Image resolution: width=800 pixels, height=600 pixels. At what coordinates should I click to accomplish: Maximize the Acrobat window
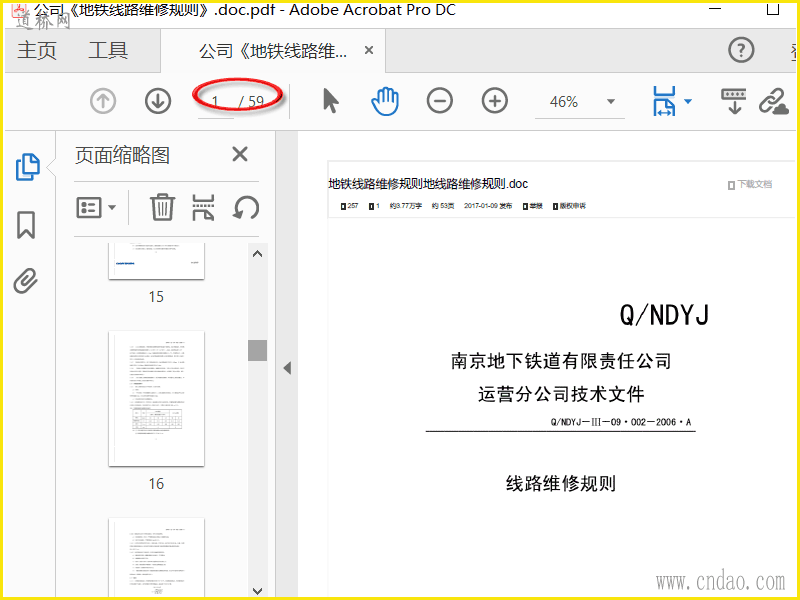[773, 9]
